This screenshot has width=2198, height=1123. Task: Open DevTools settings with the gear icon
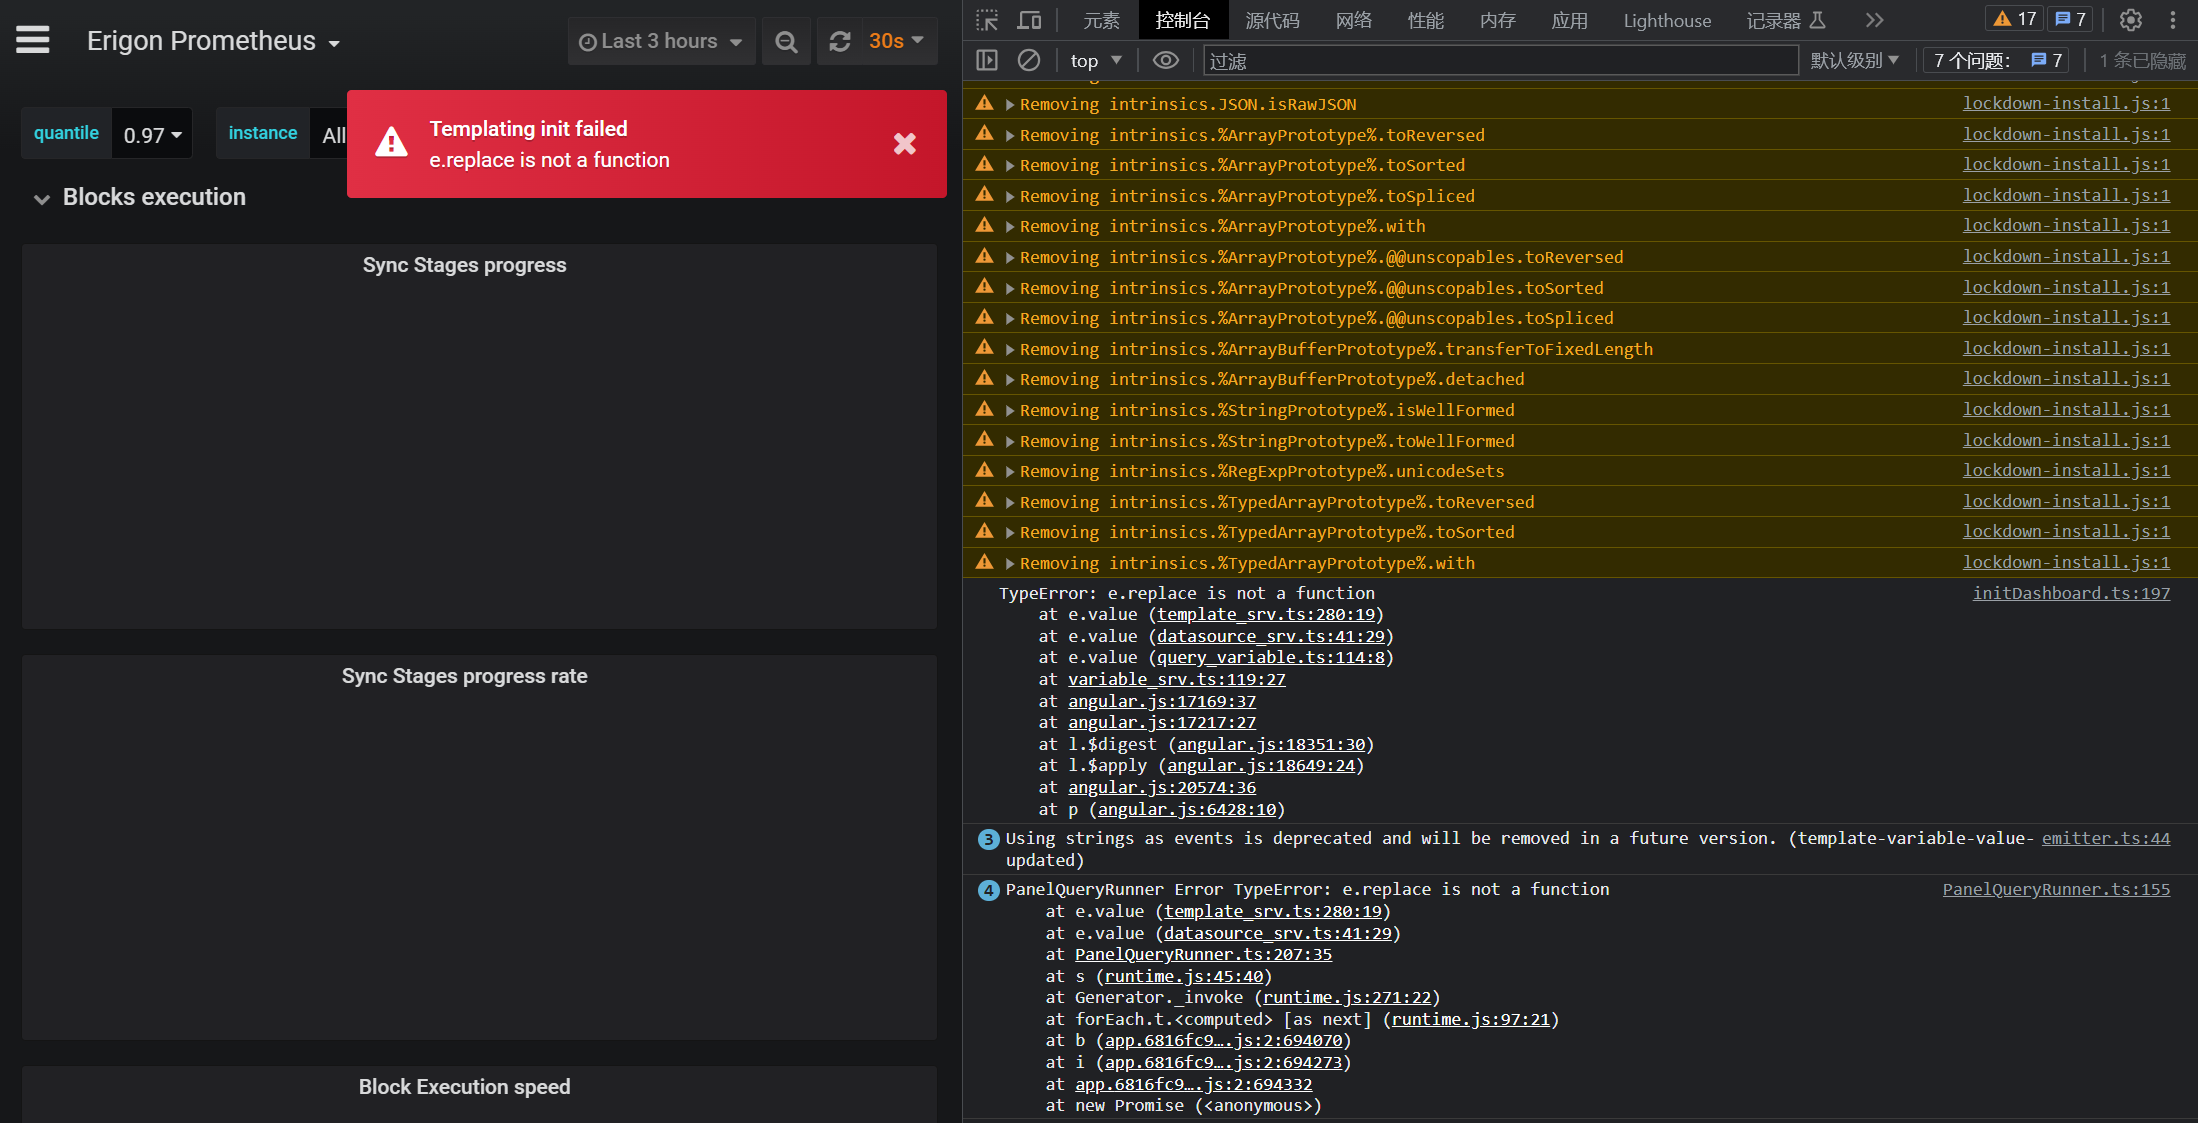pos(2131,20)
